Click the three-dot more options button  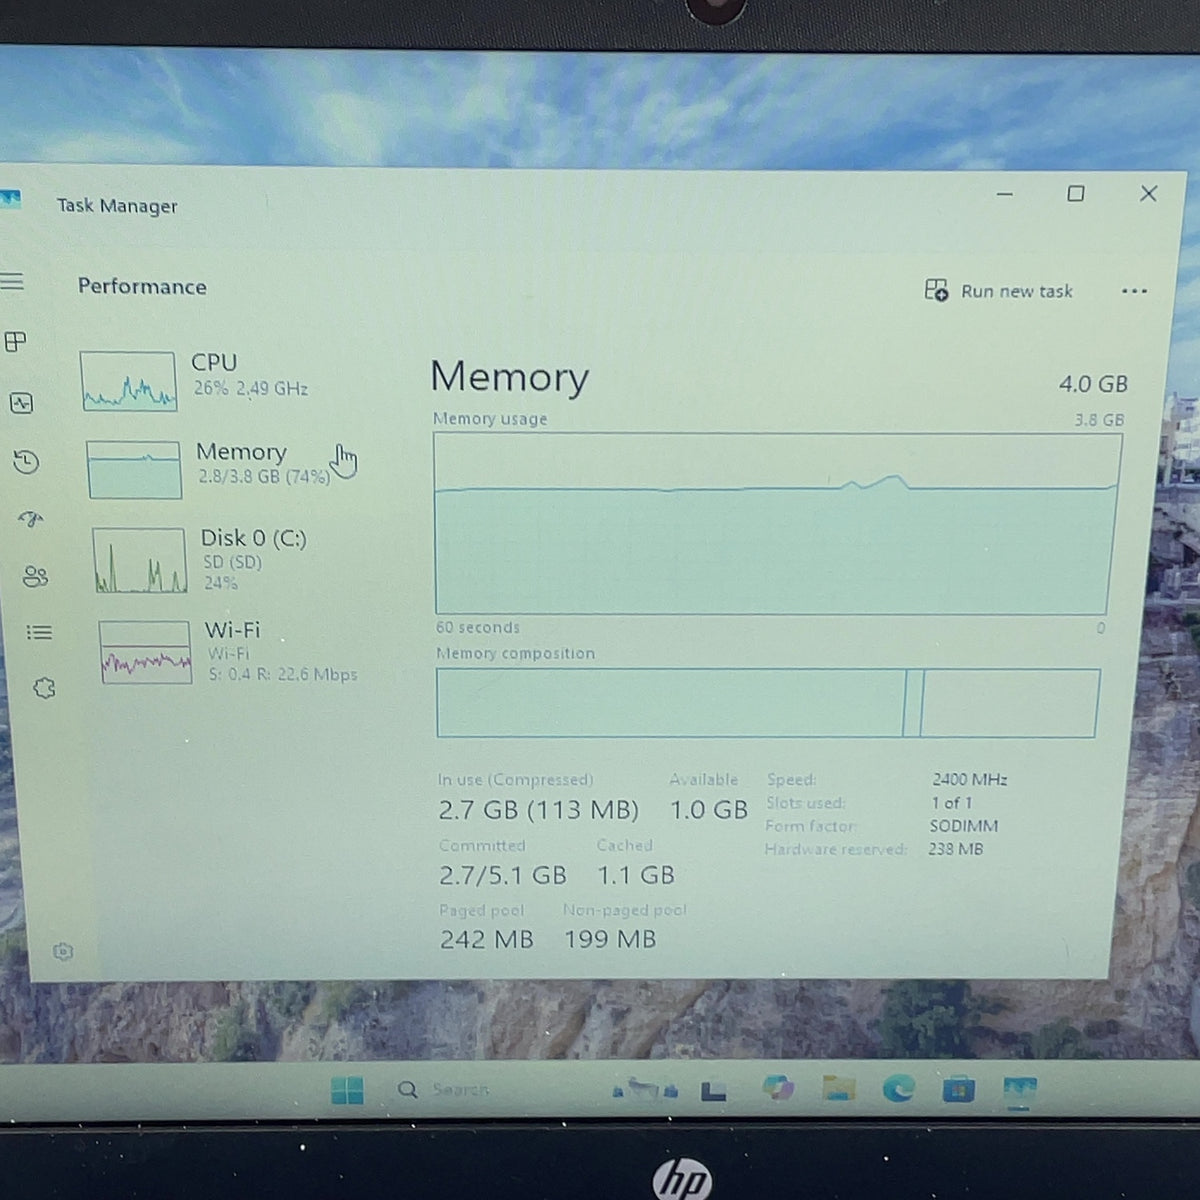[x=1134, y=291]
